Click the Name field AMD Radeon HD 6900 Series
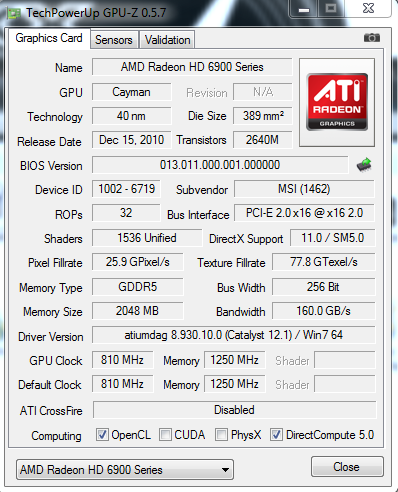Image resolution: width=398 pixels, height=492 pixels. [192, 67]
